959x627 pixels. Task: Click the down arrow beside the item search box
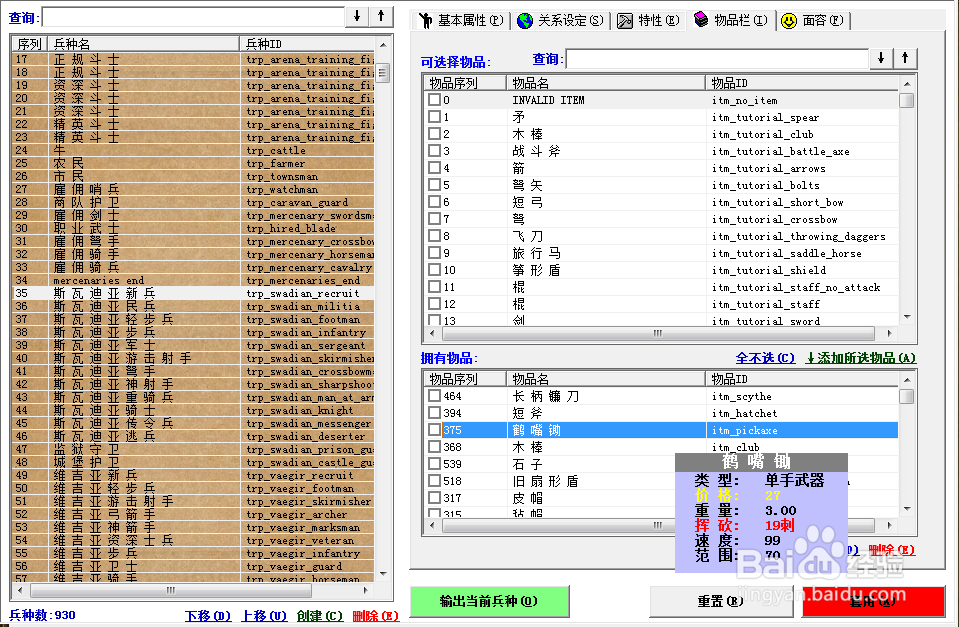point(881,59)
